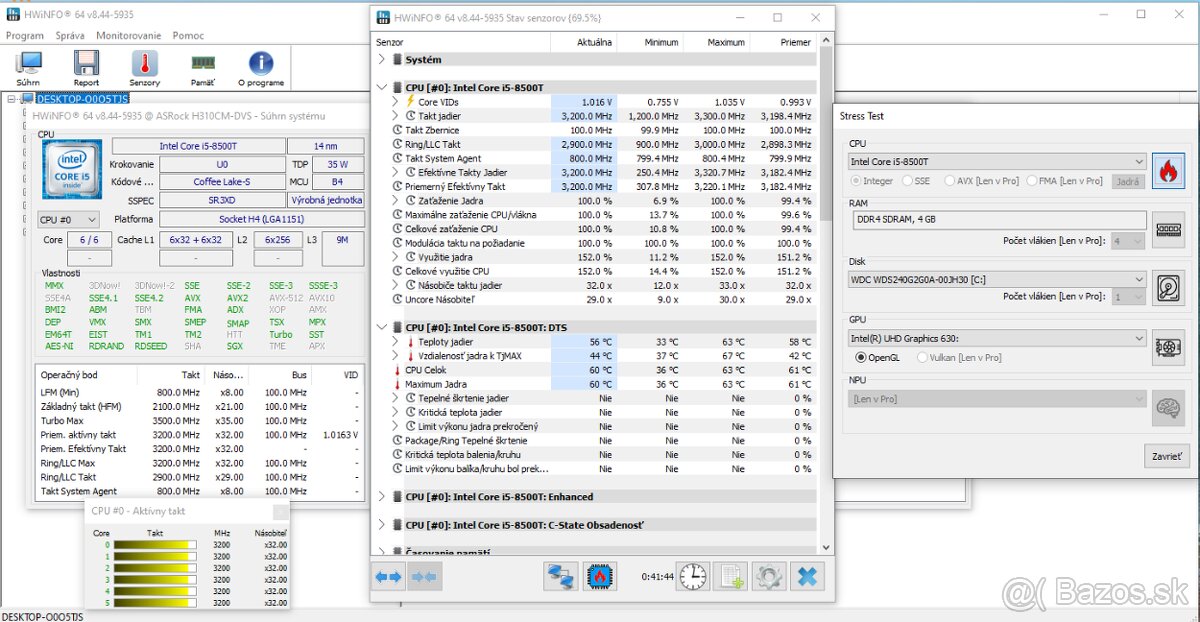Select the SSE radio option
This screenshot has width=1200, height=622.
click(x=915, y=181)
